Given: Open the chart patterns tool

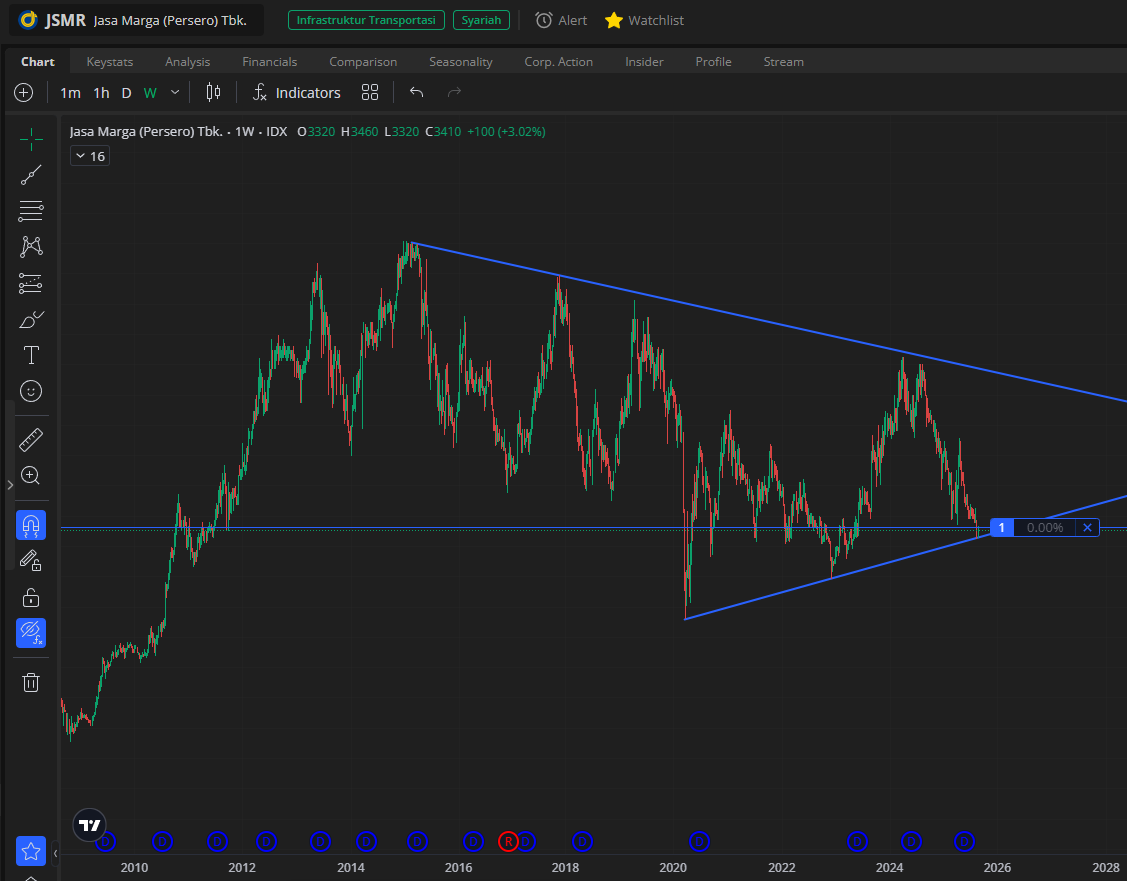Looking at the screenshot, I should click(x=31, y=246).
